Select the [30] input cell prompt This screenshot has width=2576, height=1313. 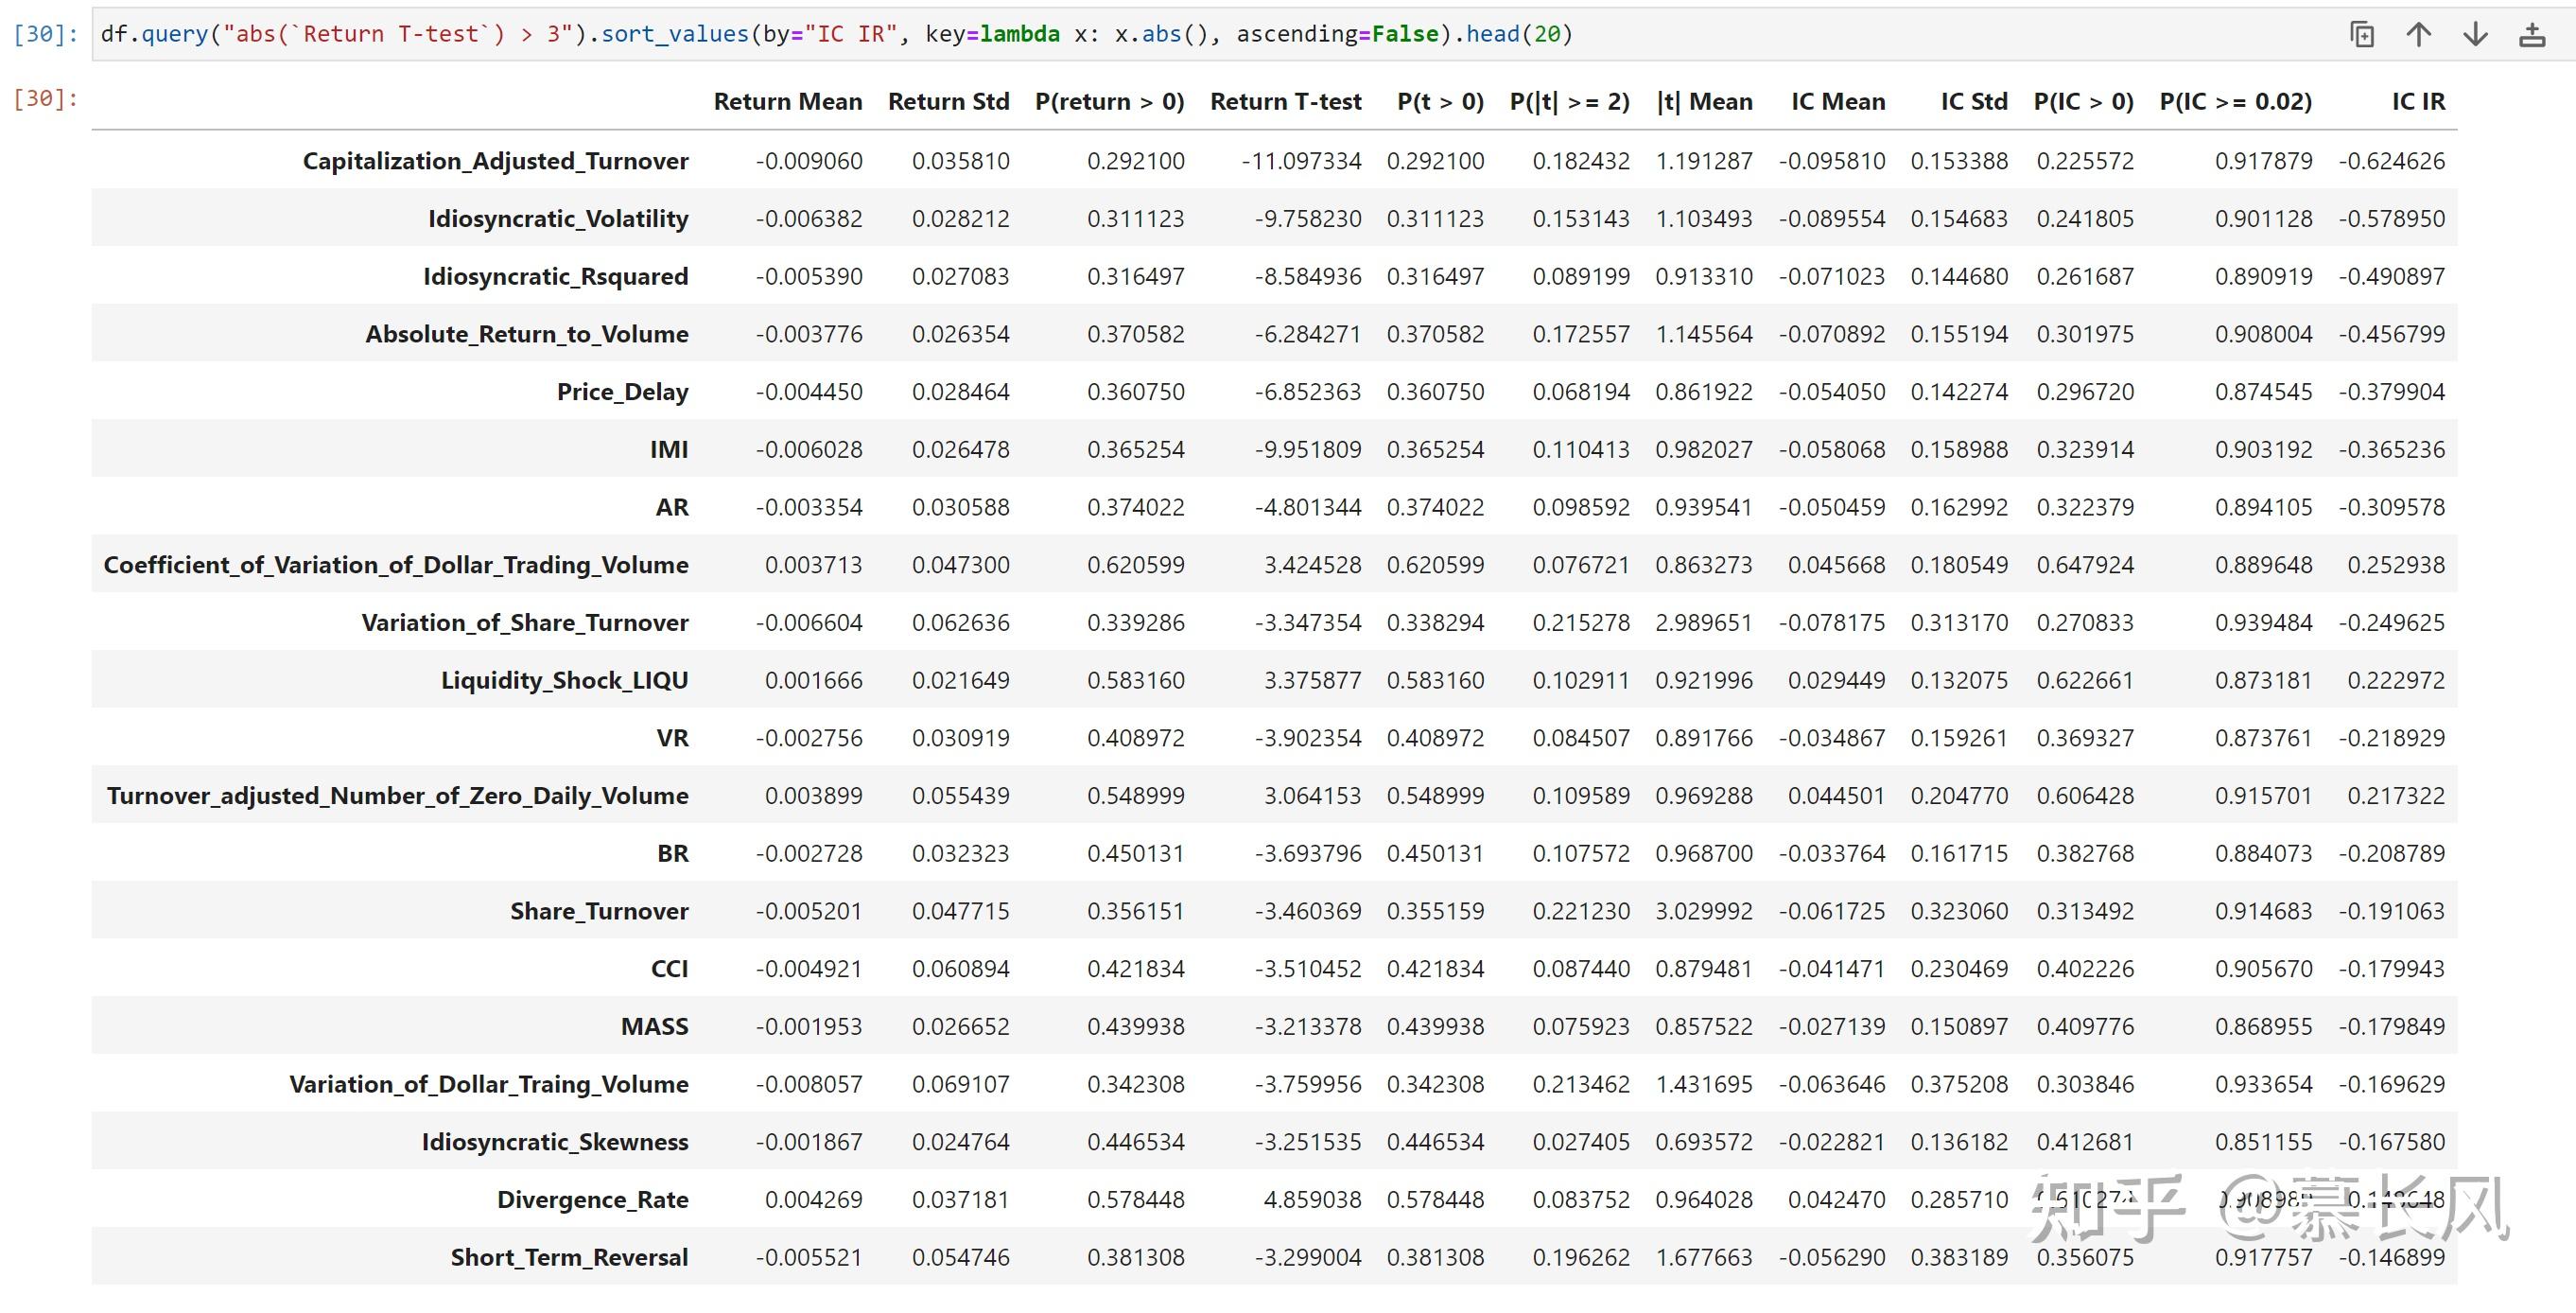pos(46,34)
